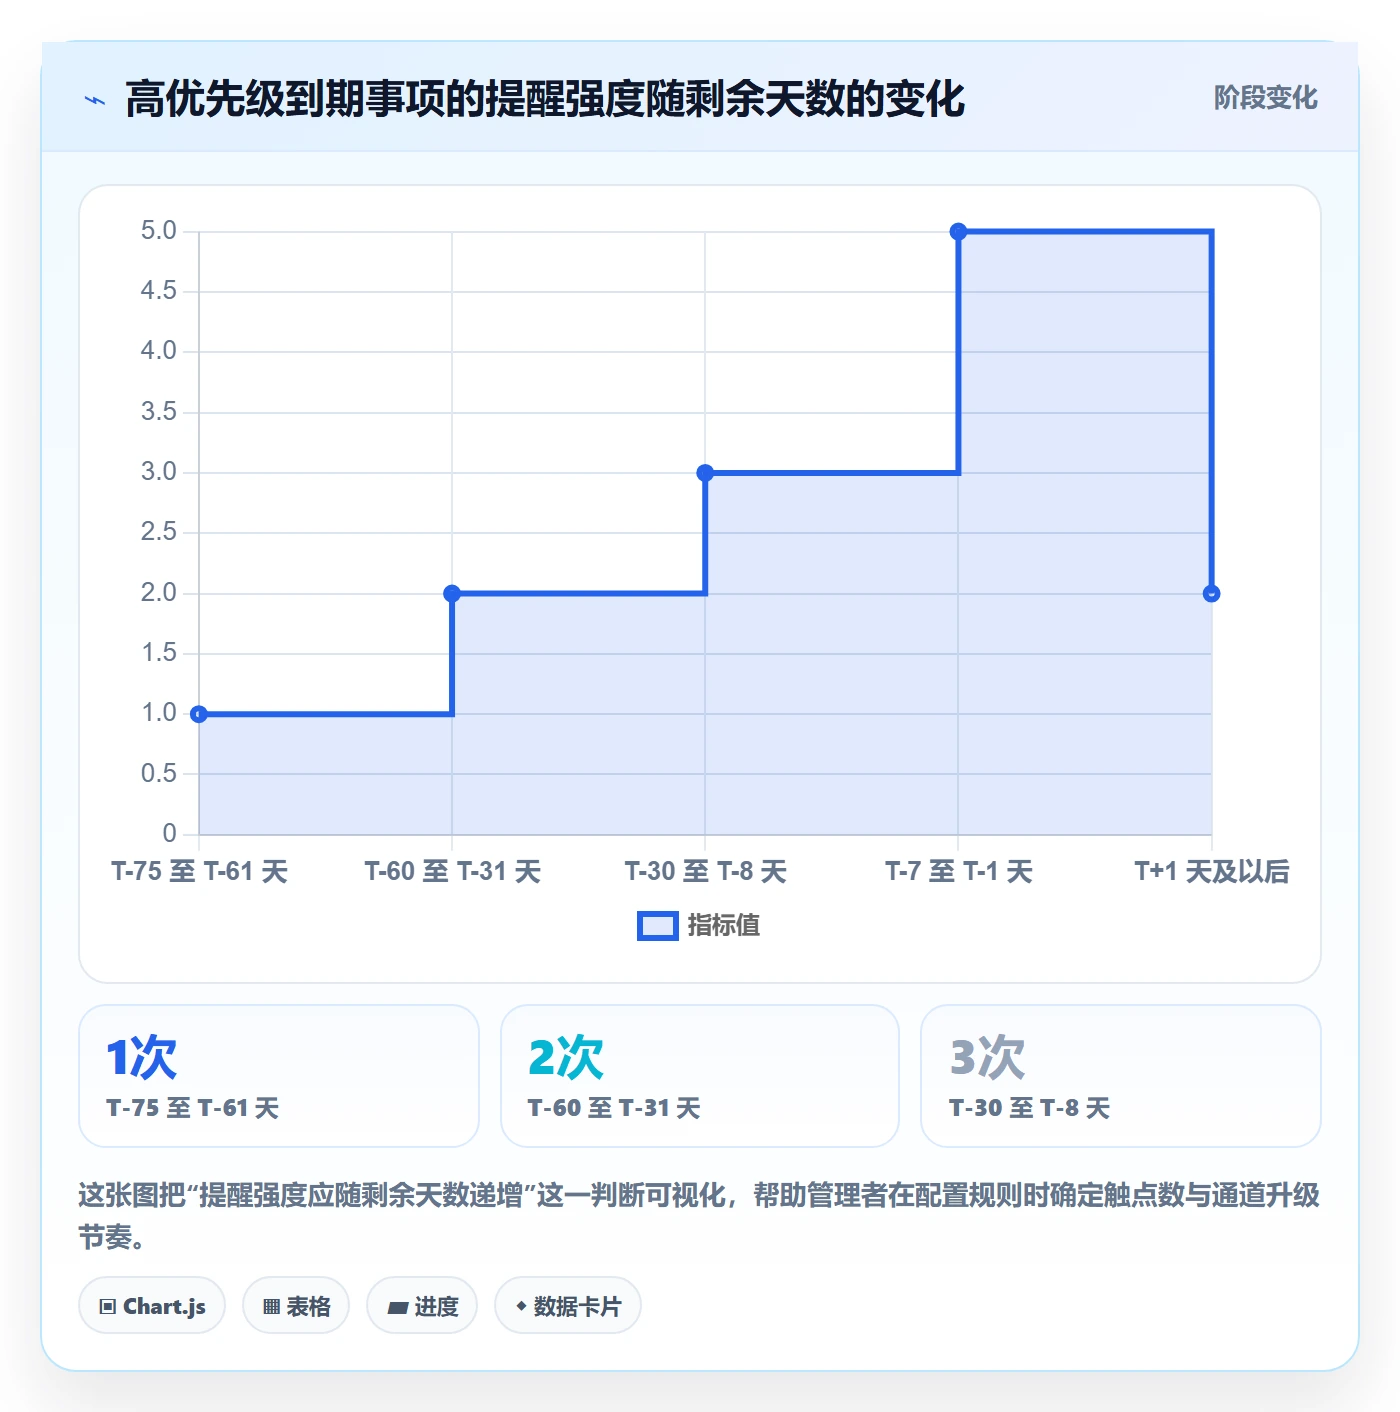Select the data point at value 3.0 for T-30

(x=705, y=473)
